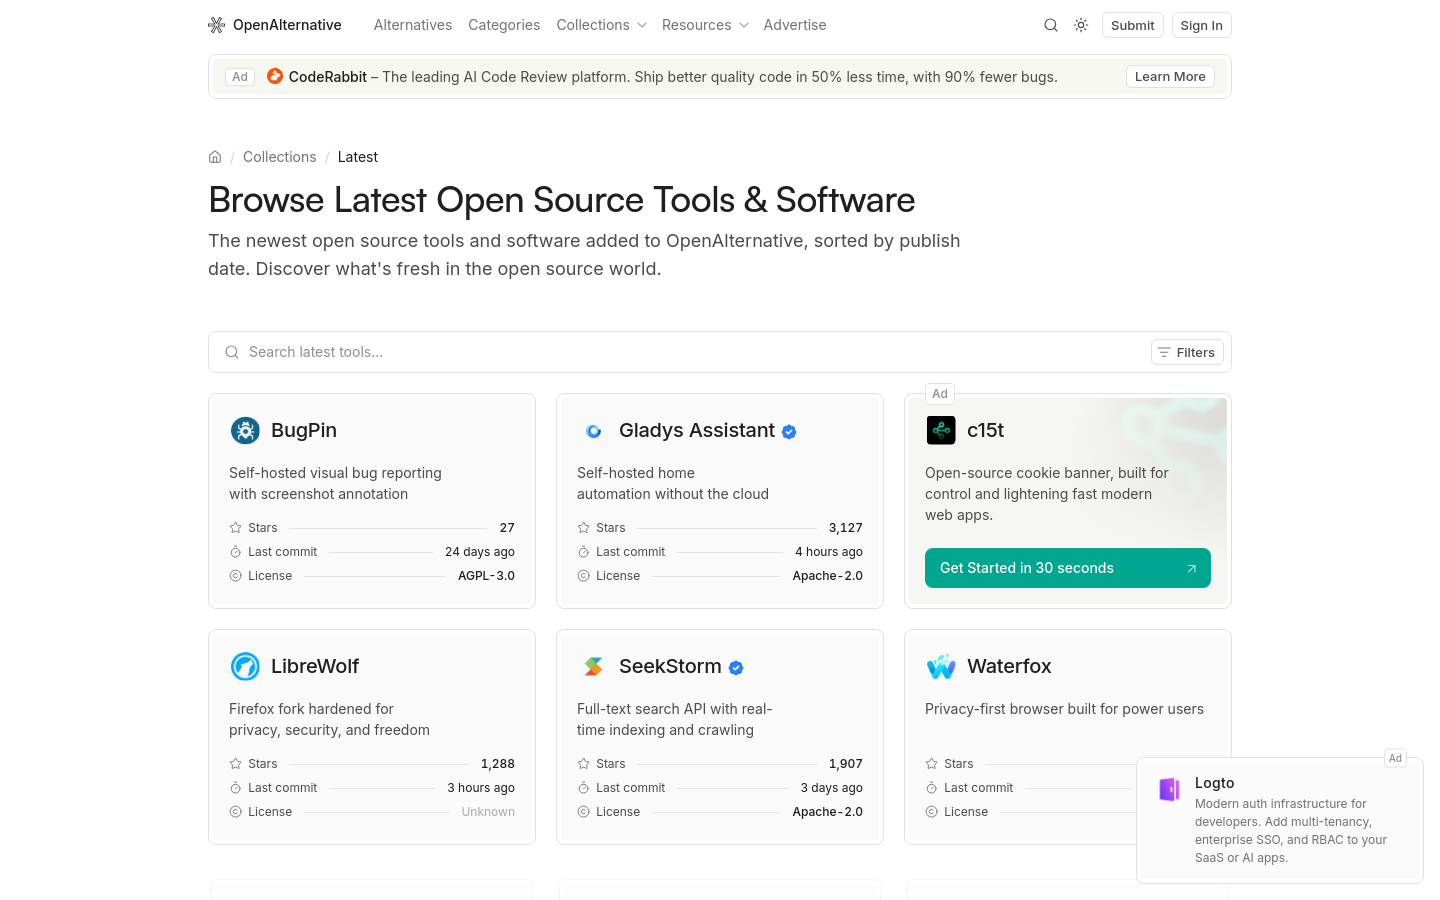Click the star icon in the SeekStorm card
The width and height of the screenshot is (1440, 900).
584,764
